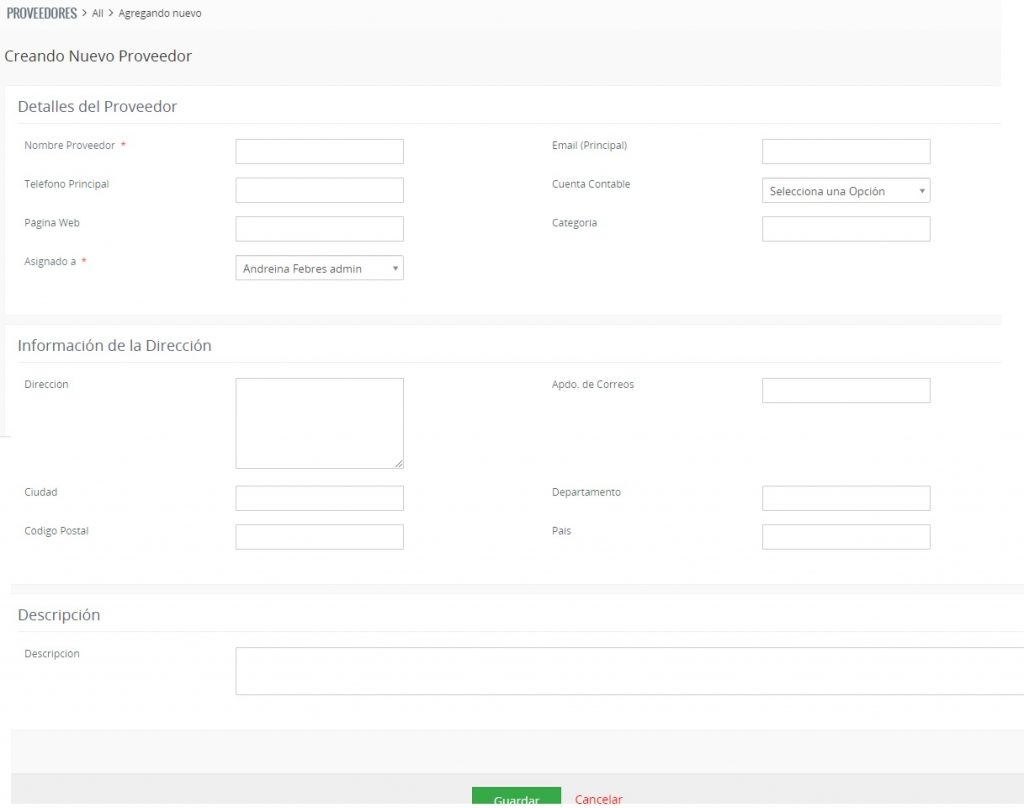Click into the Pagina Web field
The width and height of the screenshot is (1024, 808).
tap(319, 229)
